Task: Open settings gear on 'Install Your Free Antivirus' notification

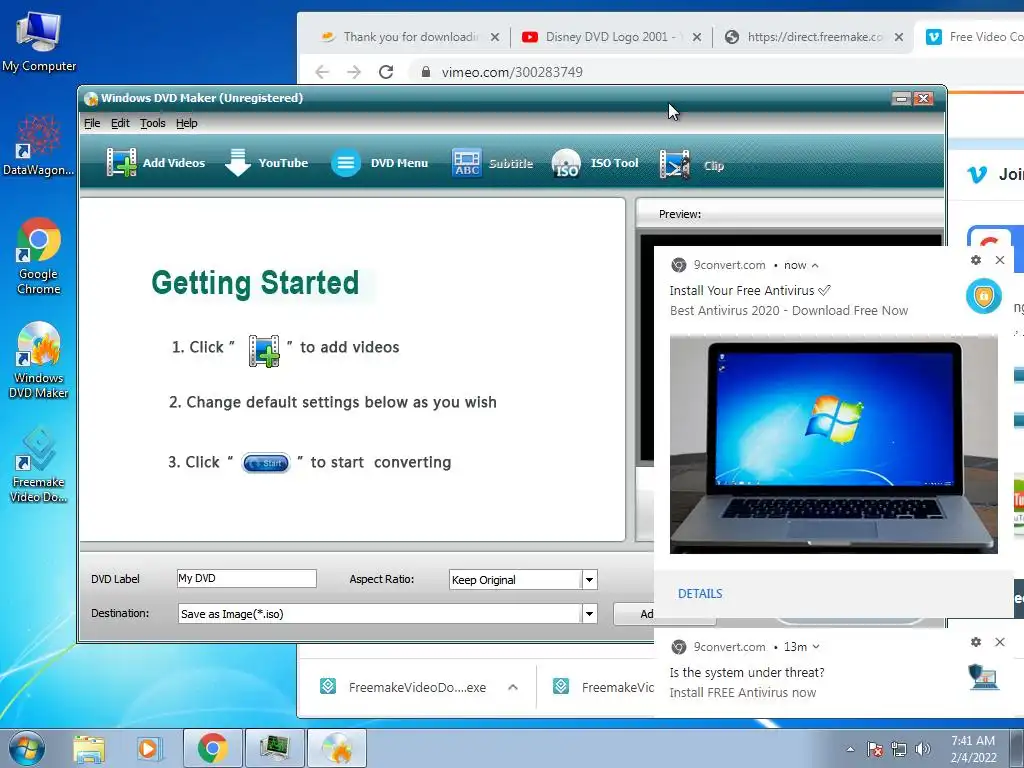Action: [976, 260]
